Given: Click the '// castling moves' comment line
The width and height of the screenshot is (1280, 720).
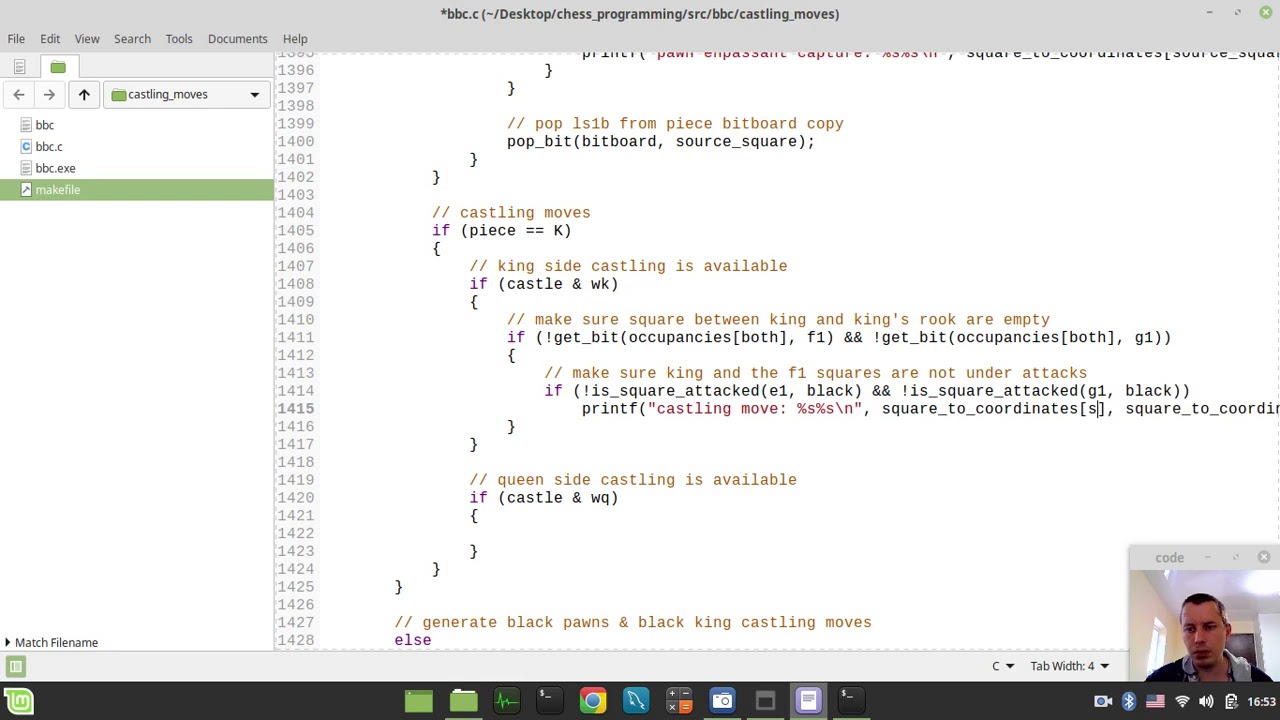Looking at the screenshot, I should 511,213.
